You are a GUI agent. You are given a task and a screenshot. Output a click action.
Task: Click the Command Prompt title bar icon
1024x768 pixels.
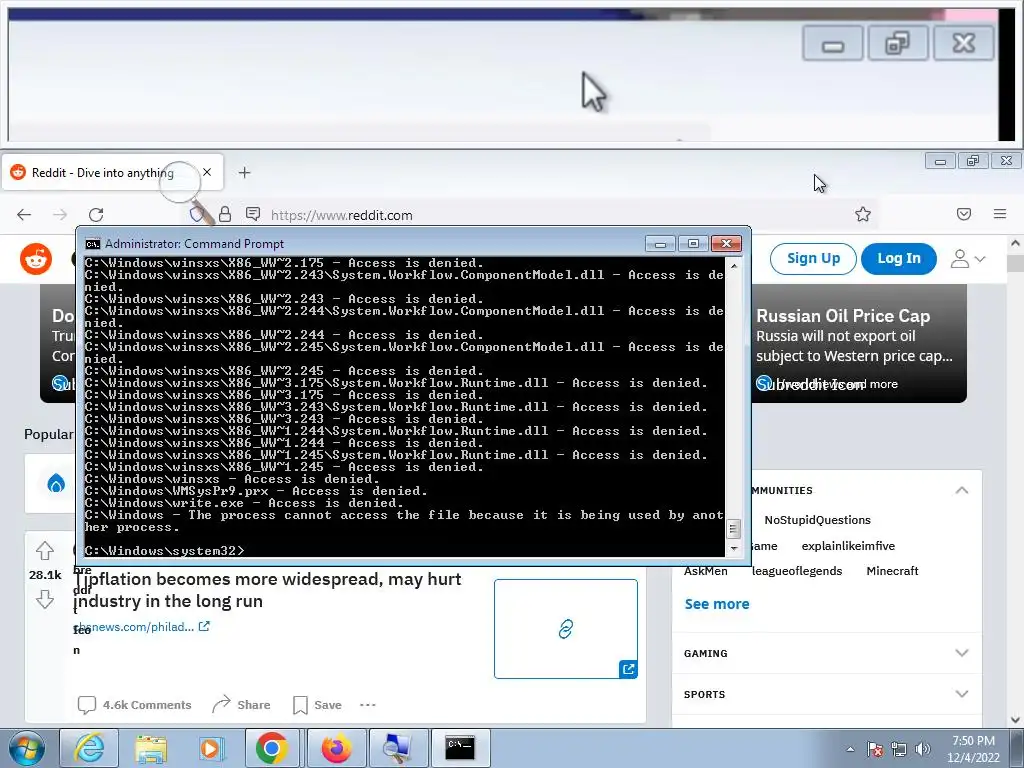(93, 244)
